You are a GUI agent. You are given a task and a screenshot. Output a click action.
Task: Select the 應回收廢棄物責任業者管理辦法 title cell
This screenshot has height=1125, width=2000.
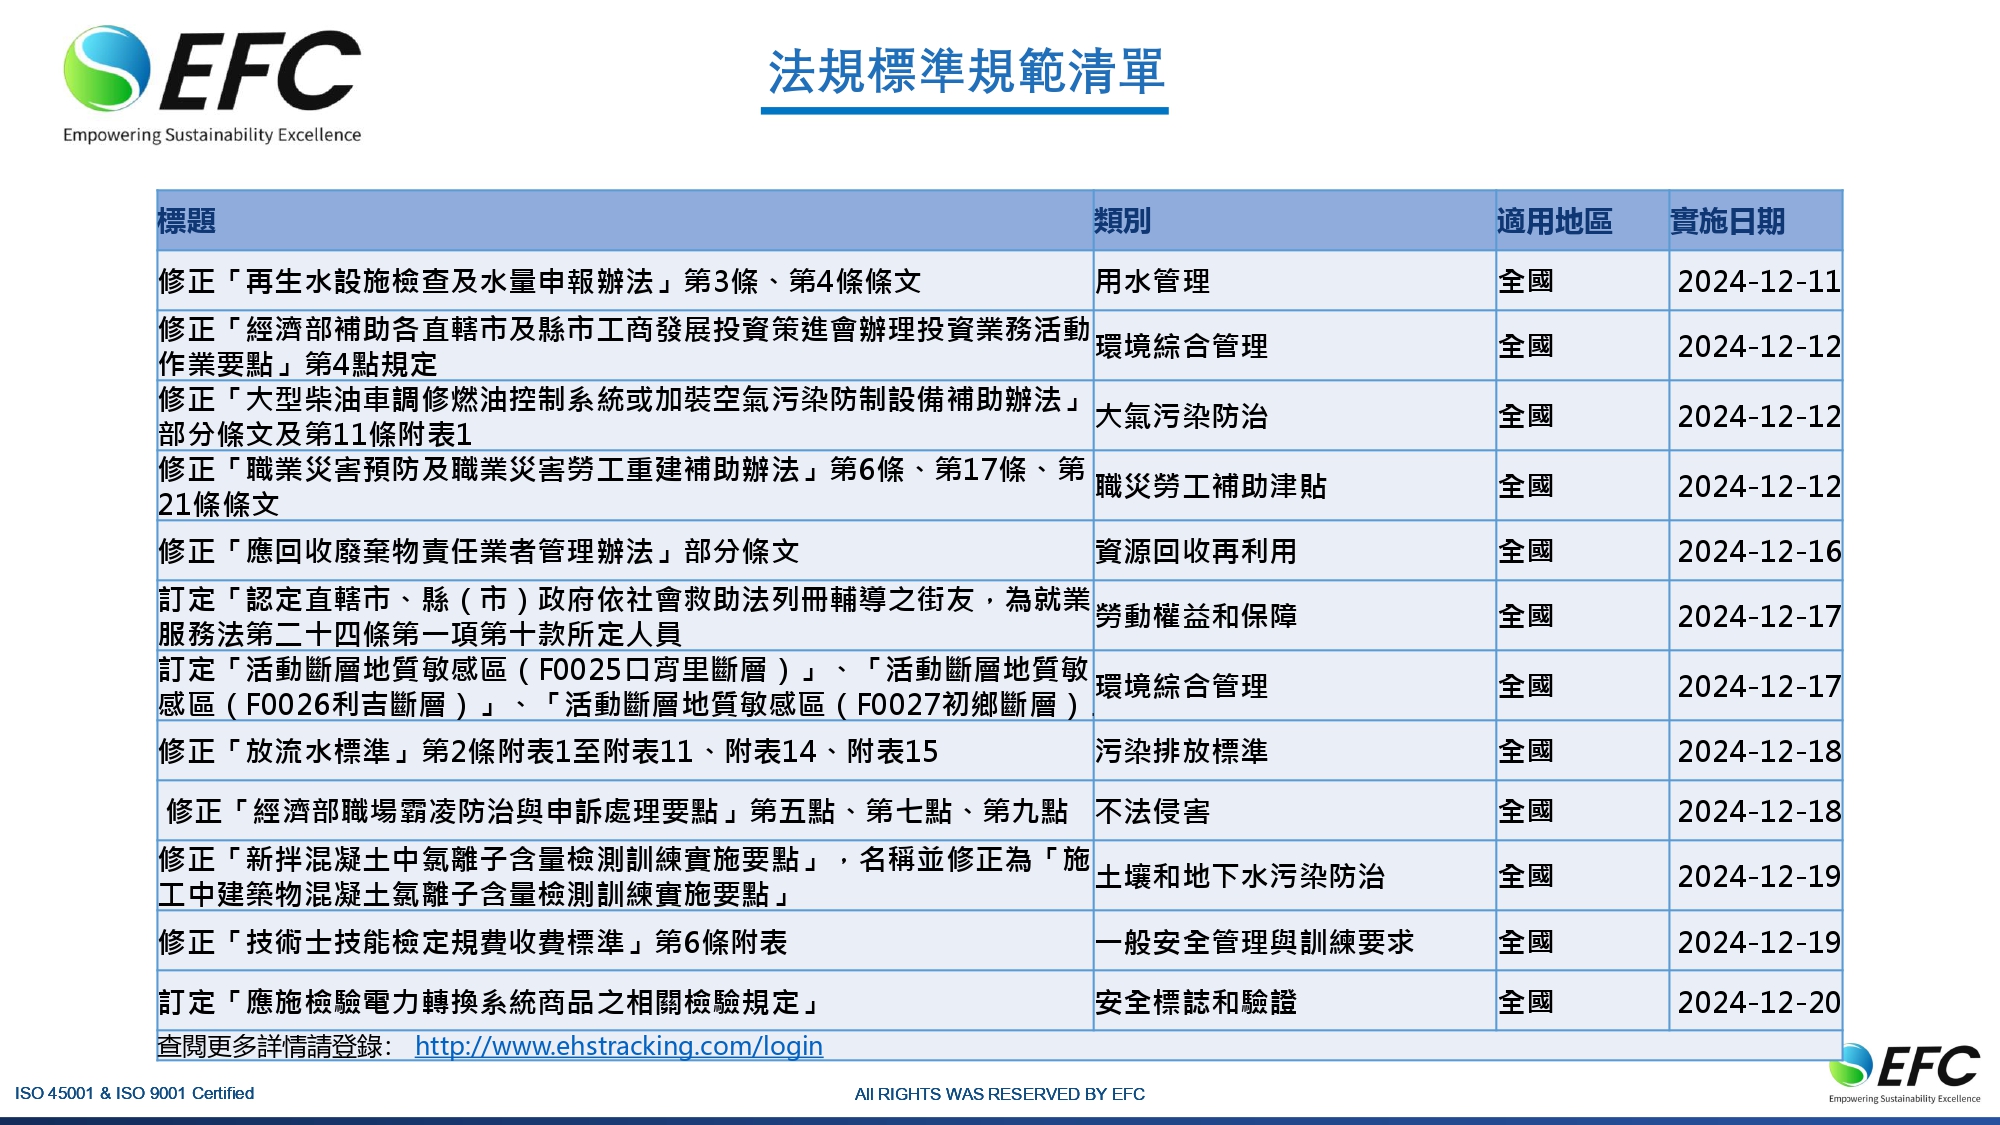[x=625, y=551]
